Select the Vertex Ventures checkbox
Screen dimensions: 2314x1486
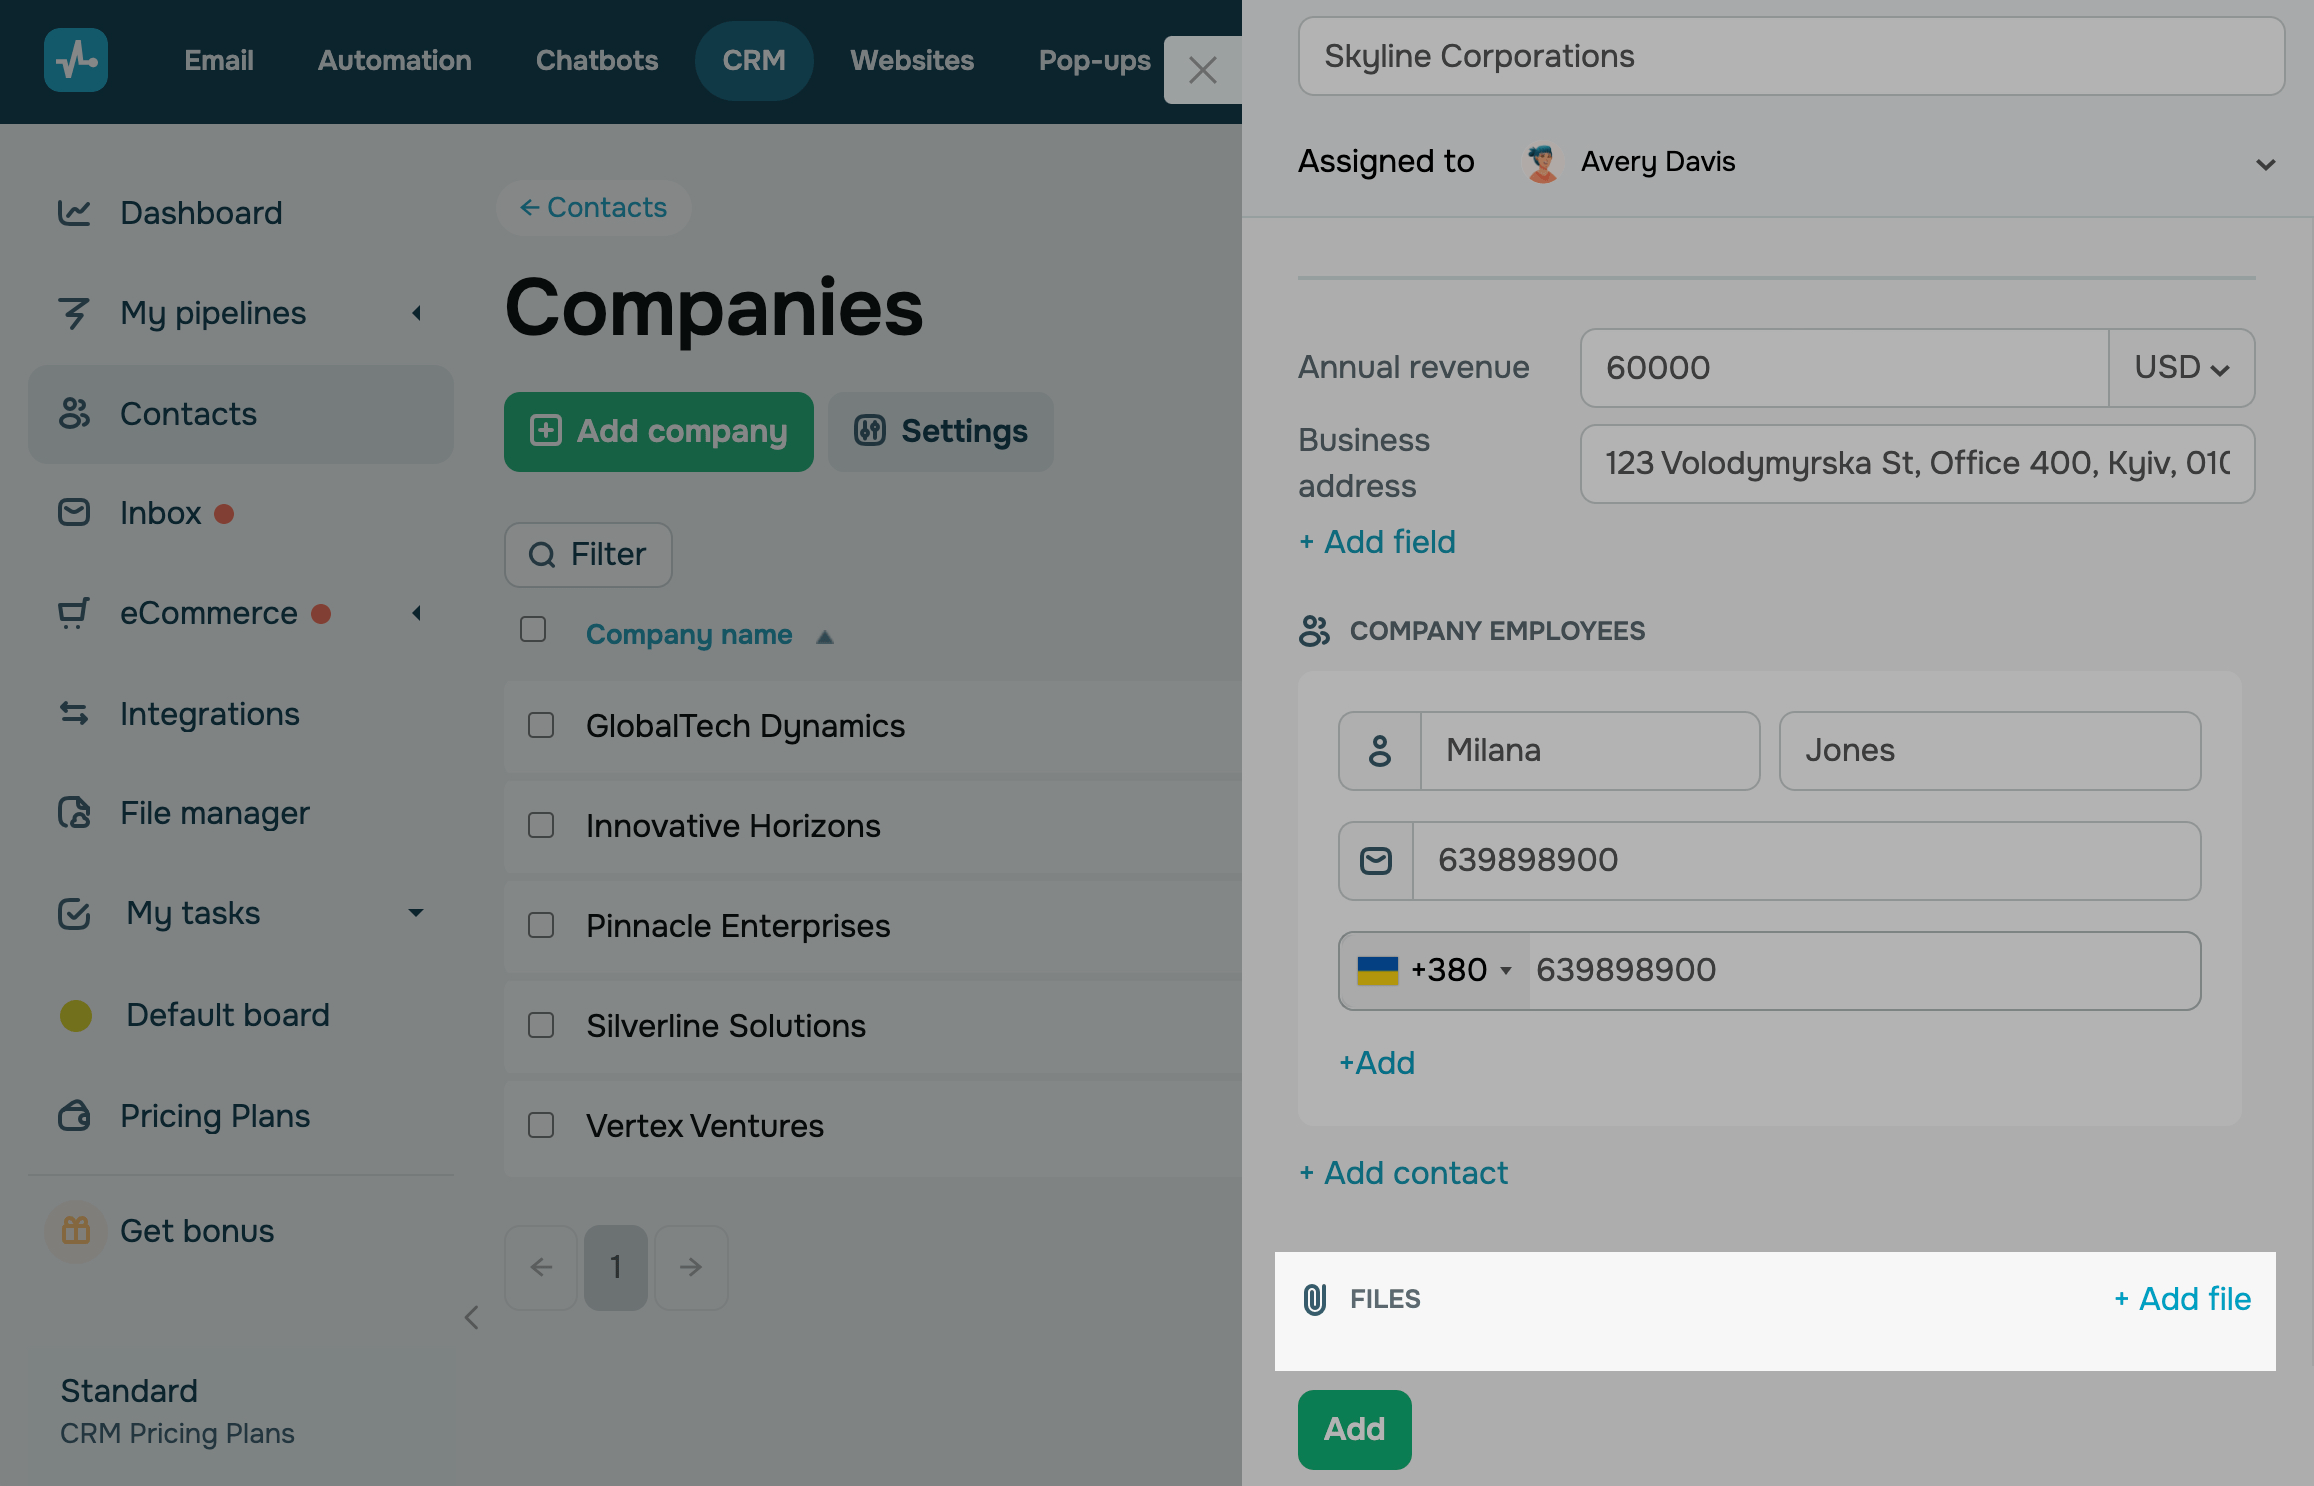[x=541, y=1125]
